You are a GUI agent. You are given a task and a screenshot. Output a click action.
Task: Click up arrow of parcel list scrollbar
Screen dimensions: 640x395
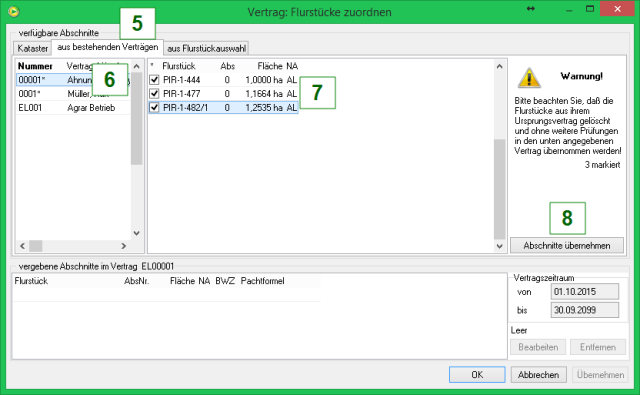[500, 66]
